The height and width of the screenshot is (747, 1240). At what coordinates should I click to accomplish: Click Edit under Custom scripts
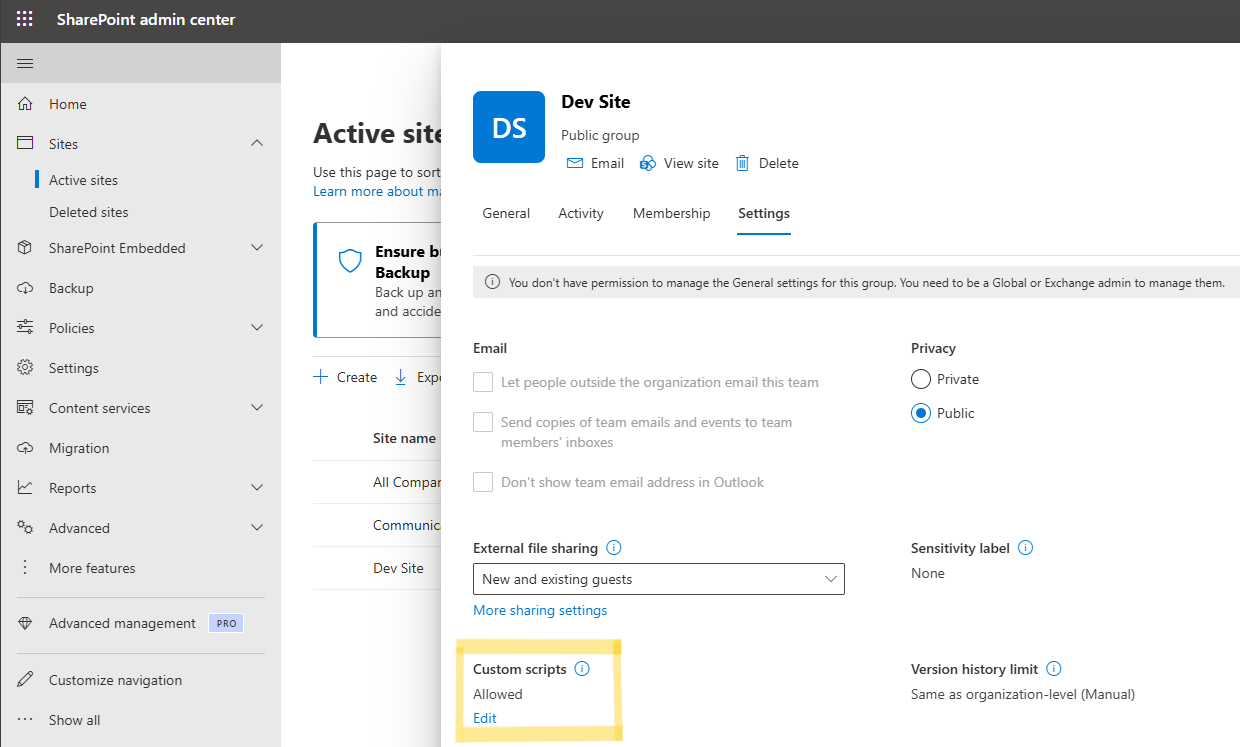coord(485,718)
